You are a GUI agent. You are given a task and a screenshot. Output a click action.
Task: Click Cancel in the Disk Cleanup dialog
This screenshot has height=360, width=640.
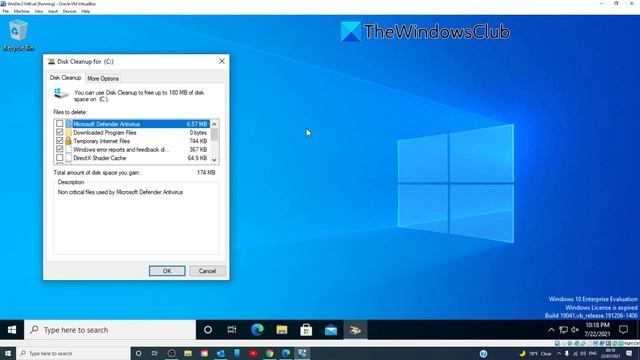[x=207, y=271]
